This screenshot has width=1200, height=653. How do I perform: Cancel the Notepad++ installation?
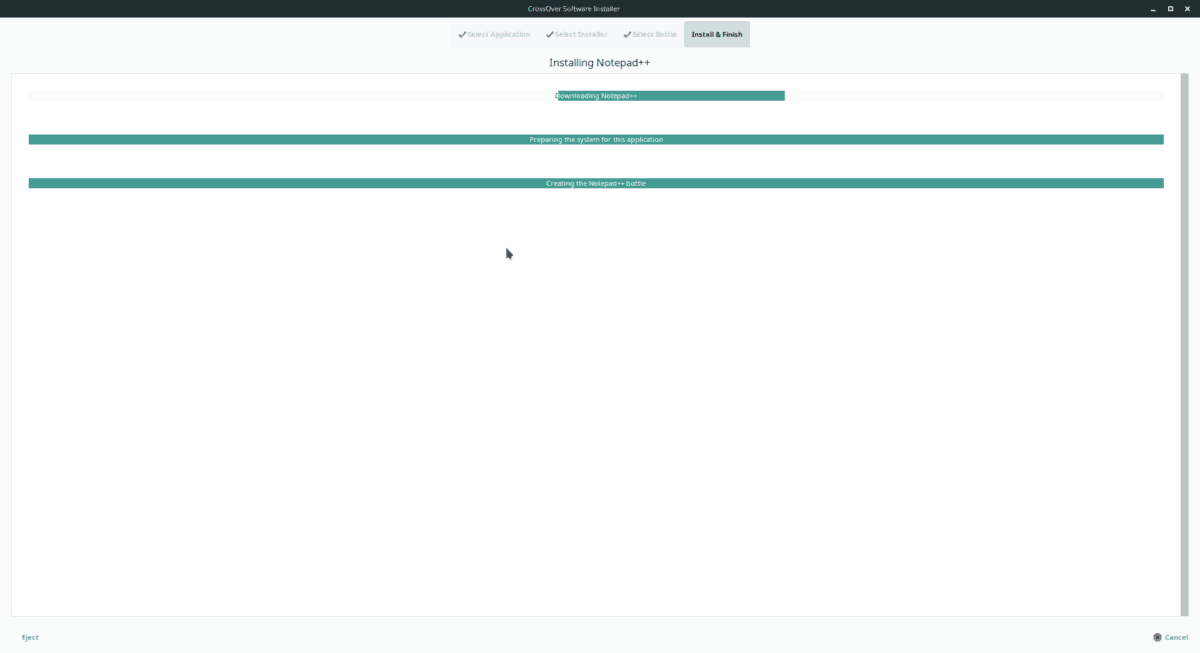1175,637
